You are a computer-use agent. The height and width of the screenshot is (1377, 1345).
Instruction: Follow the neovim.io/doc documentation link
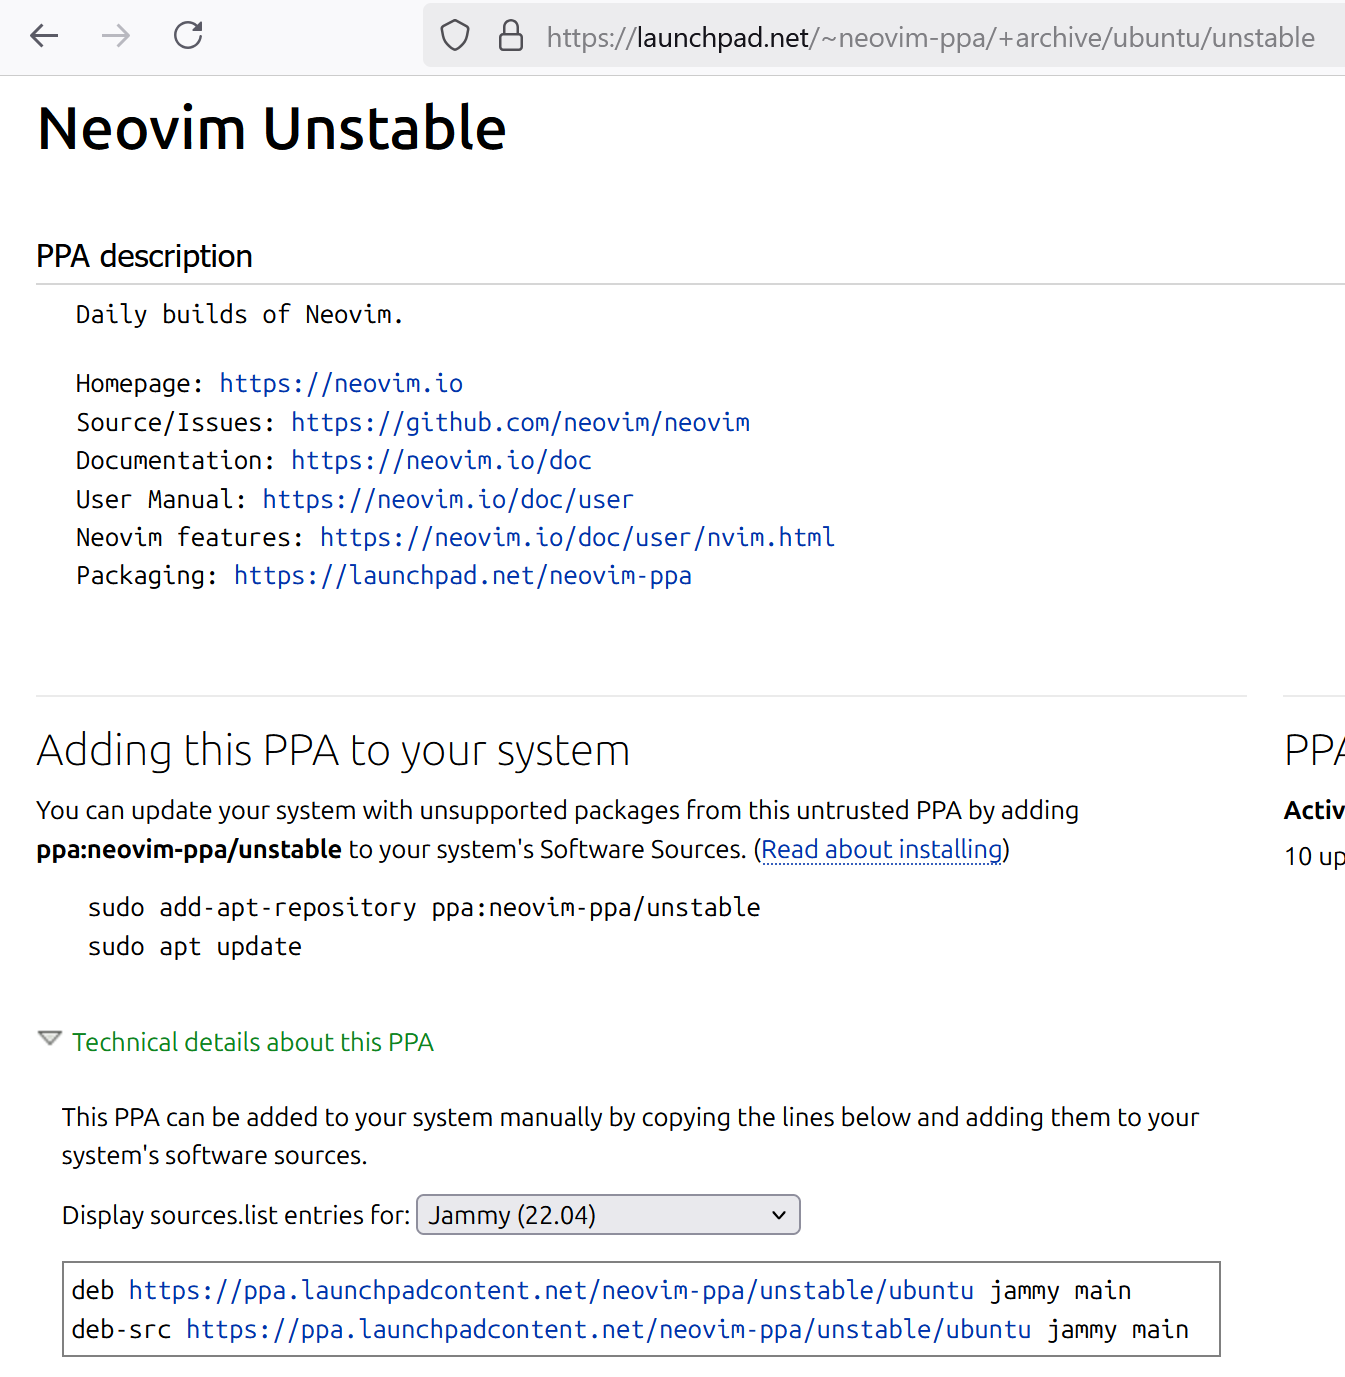(x=441, y=461)
